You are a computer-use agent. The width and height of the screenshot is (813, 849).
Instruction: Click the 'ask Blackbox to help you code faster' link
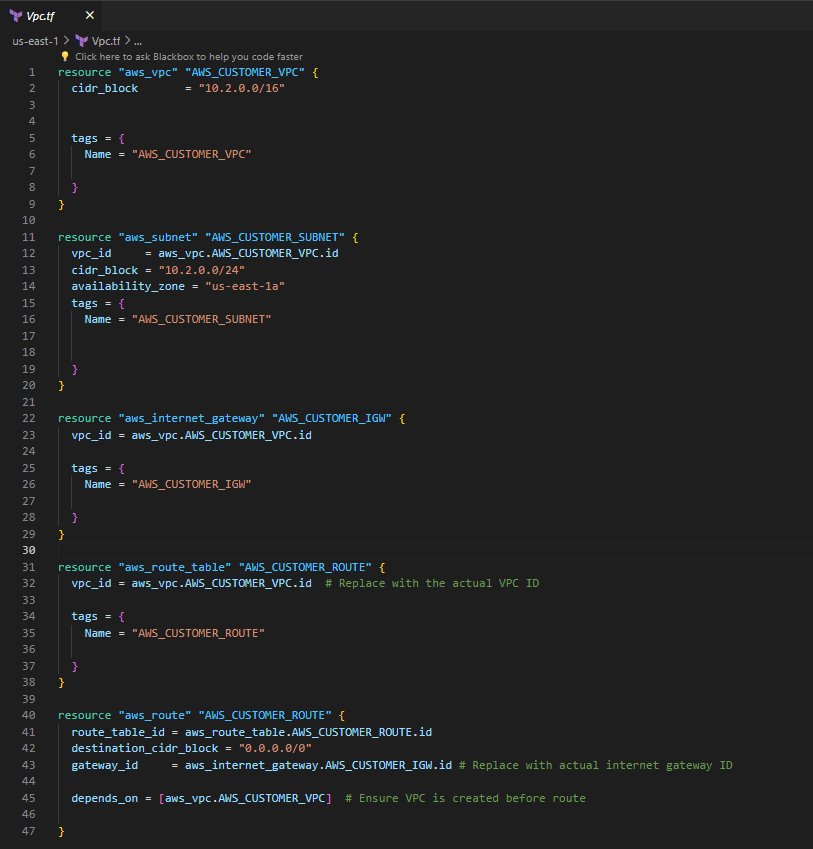pyautogui.click(x=189, y=57)
